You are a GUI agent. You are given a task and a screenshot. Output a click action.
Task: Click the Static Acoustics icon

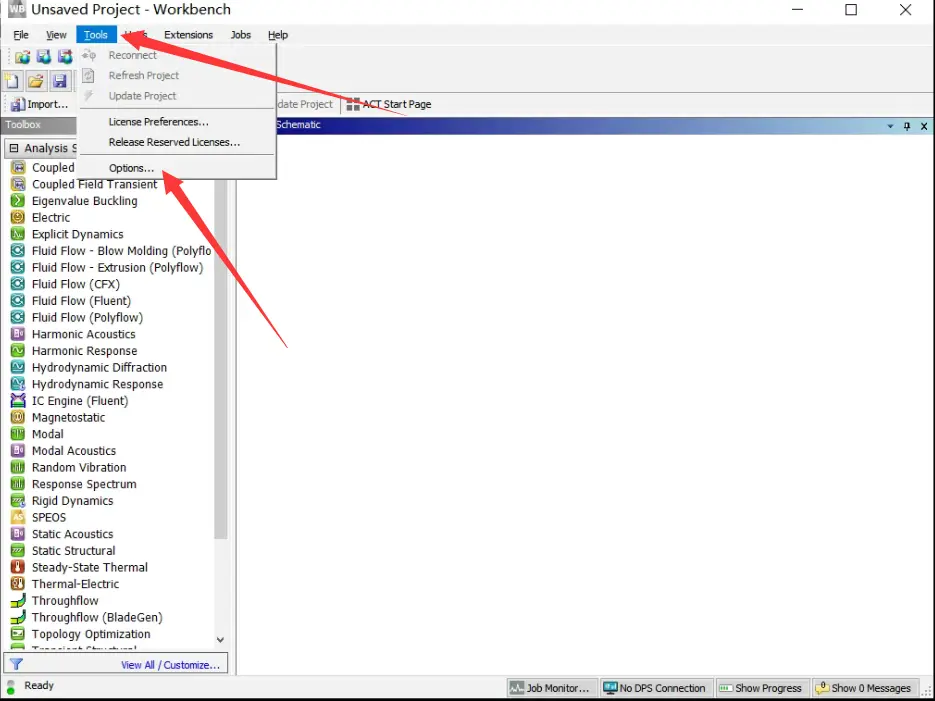tap(18, 534)
